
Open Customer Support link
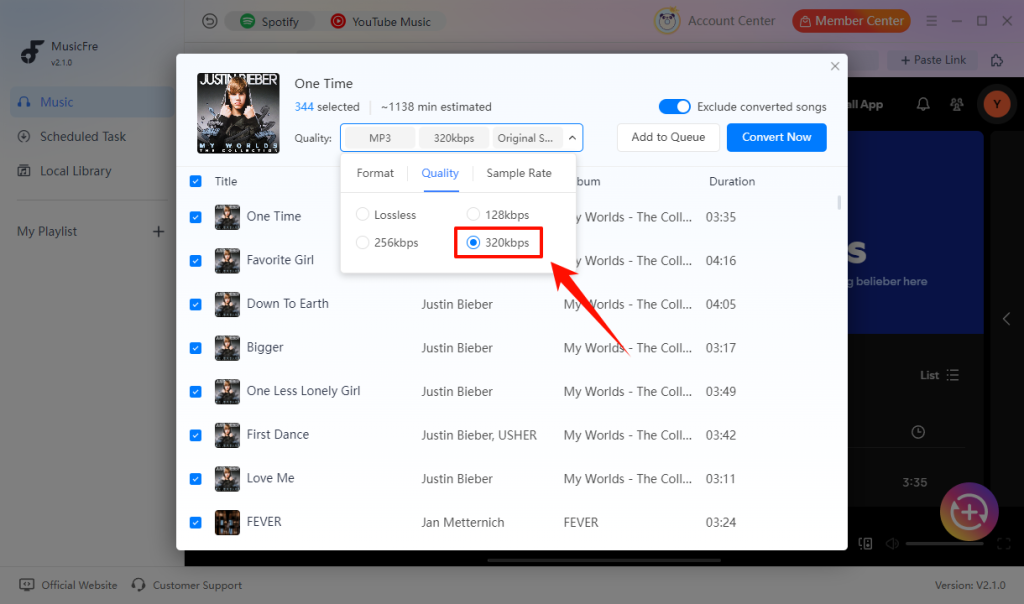pyautogui.click(x=187, y=585)
